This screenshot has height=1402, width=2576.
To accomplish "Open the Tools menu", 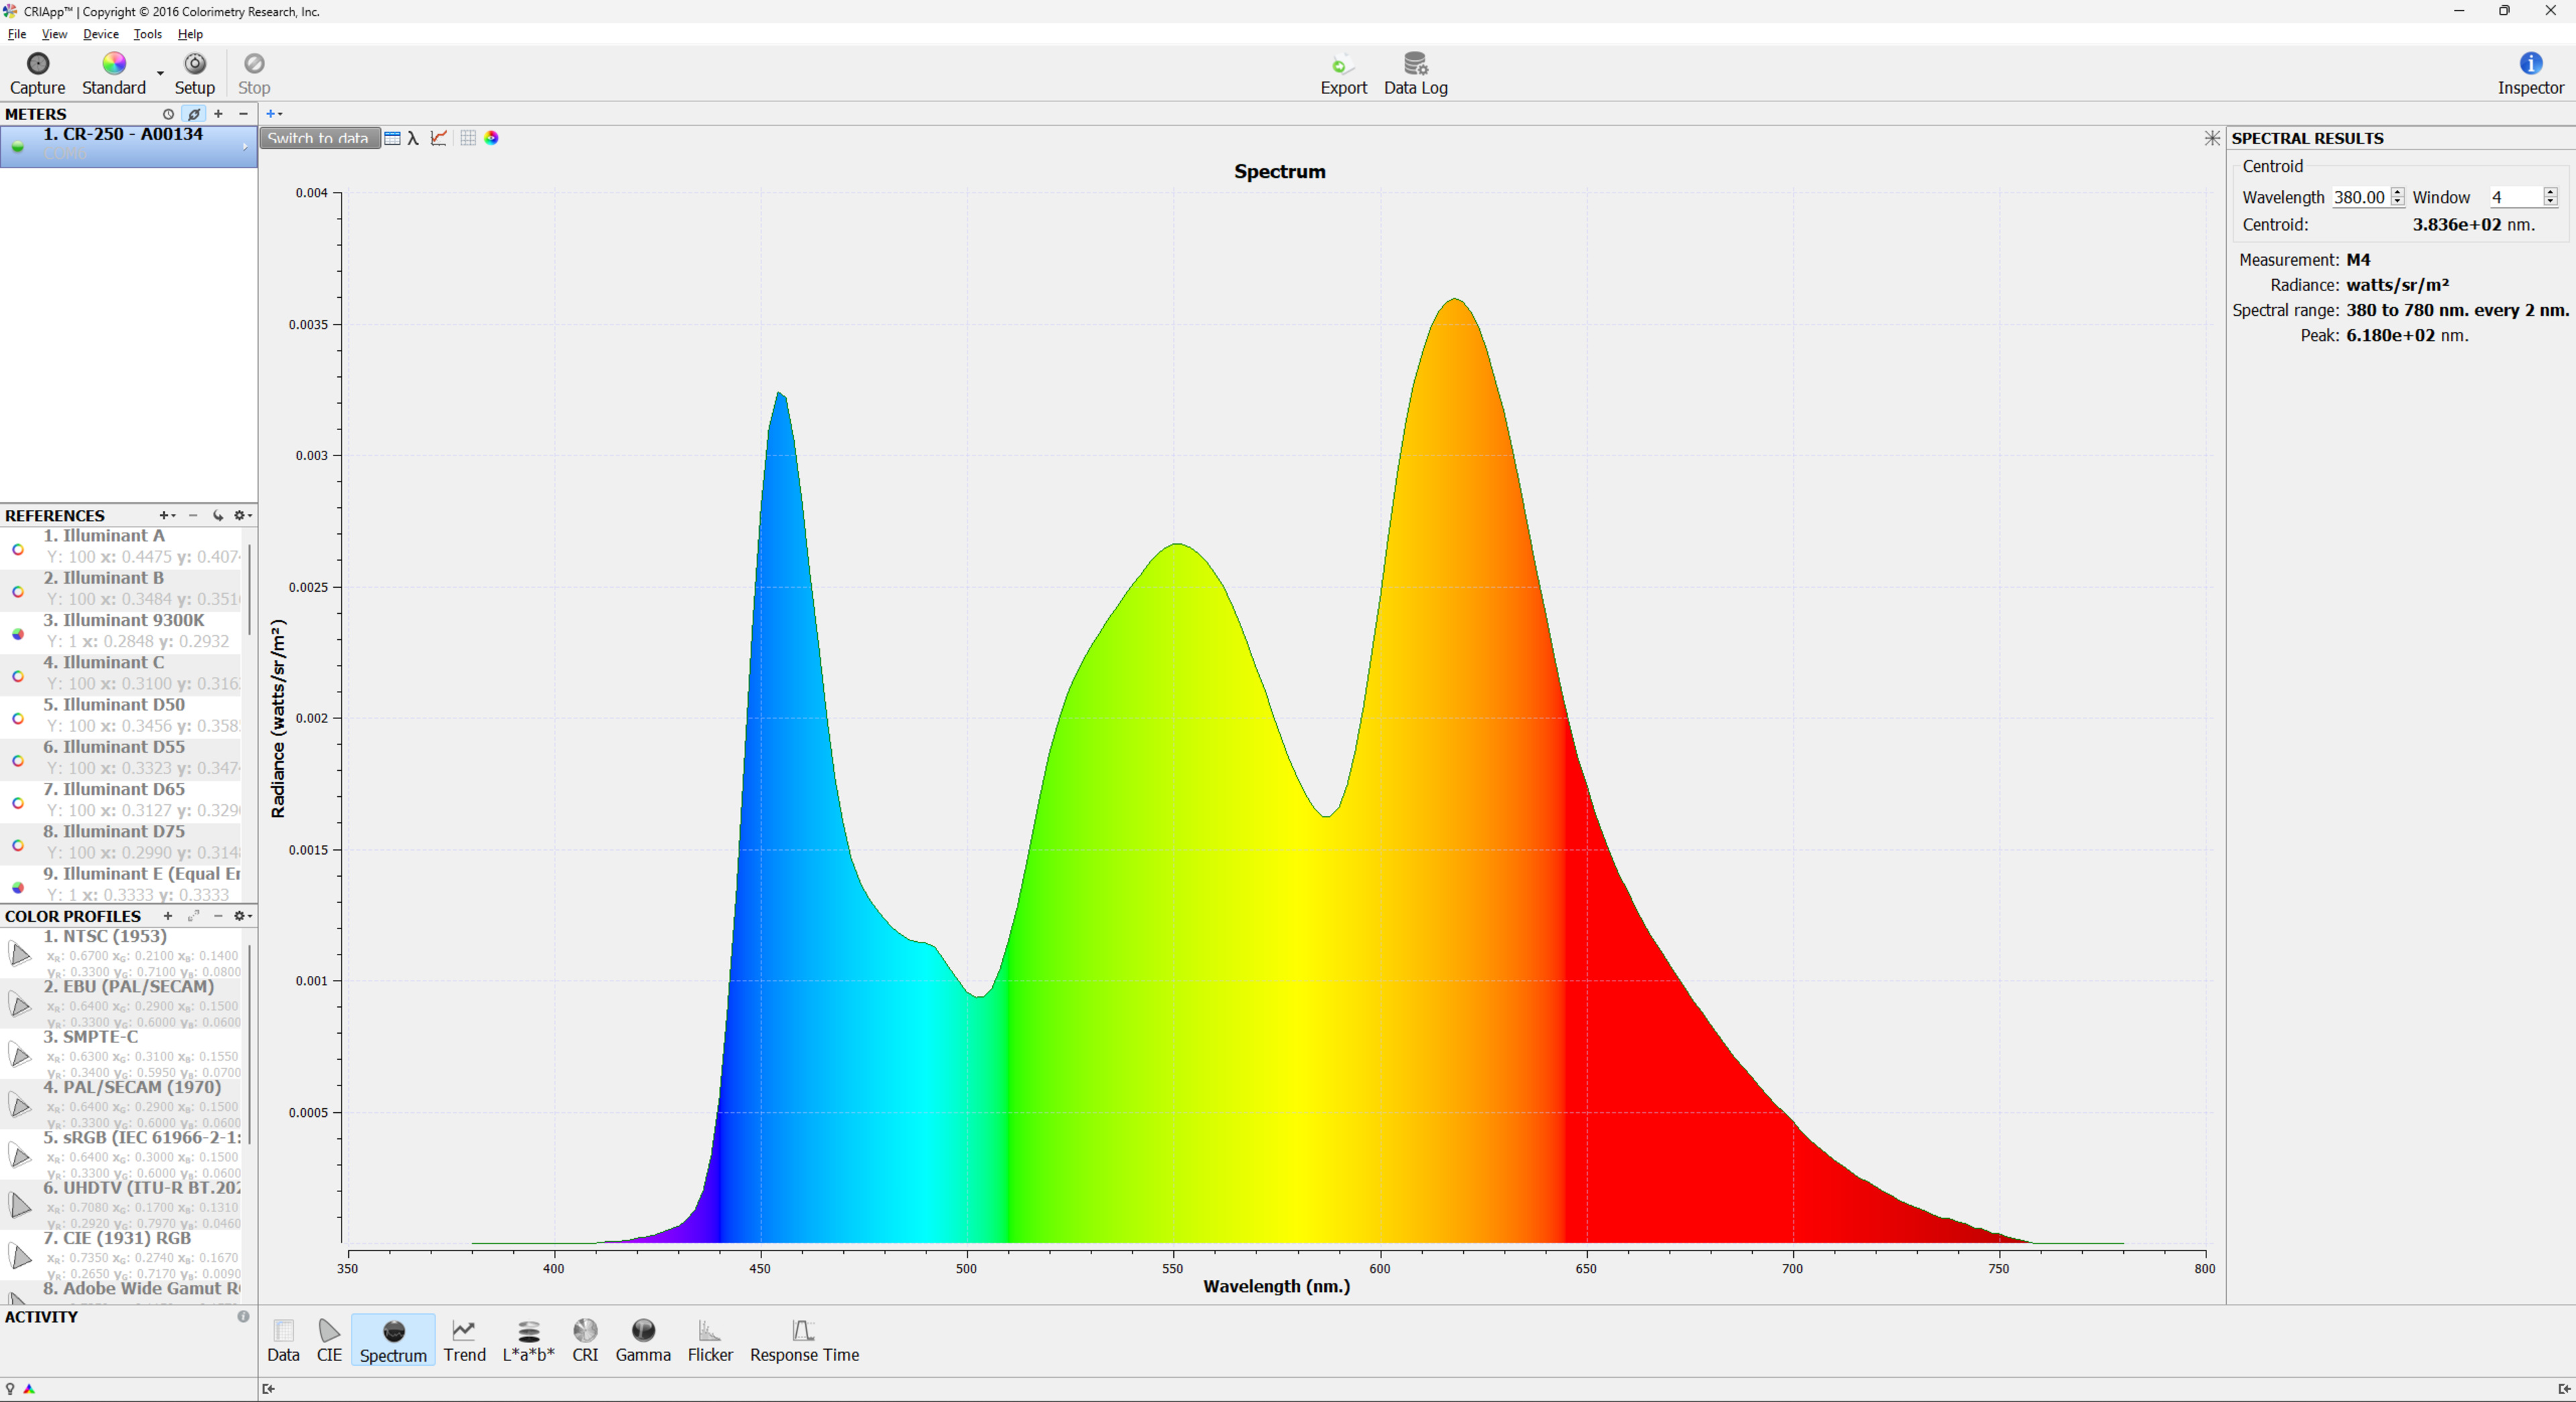I will 147,34.
